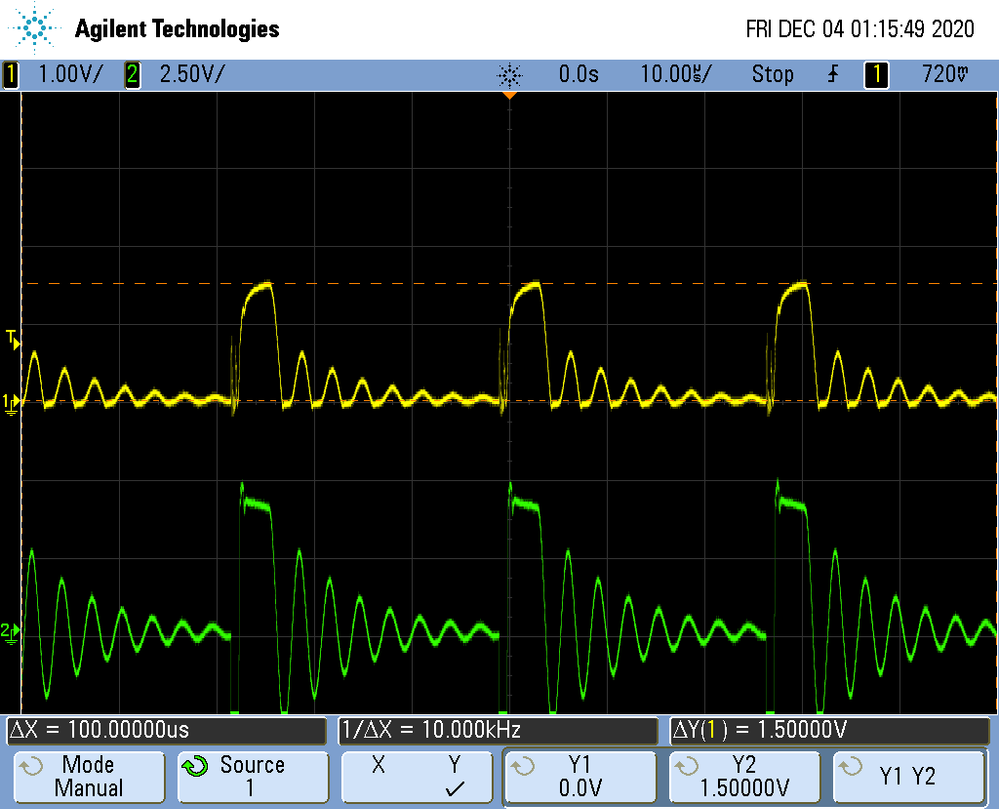This screenshot has height=809, width=999.
Task: Click the Agilent Technologies starburst logo
Action: click(34, 28)
